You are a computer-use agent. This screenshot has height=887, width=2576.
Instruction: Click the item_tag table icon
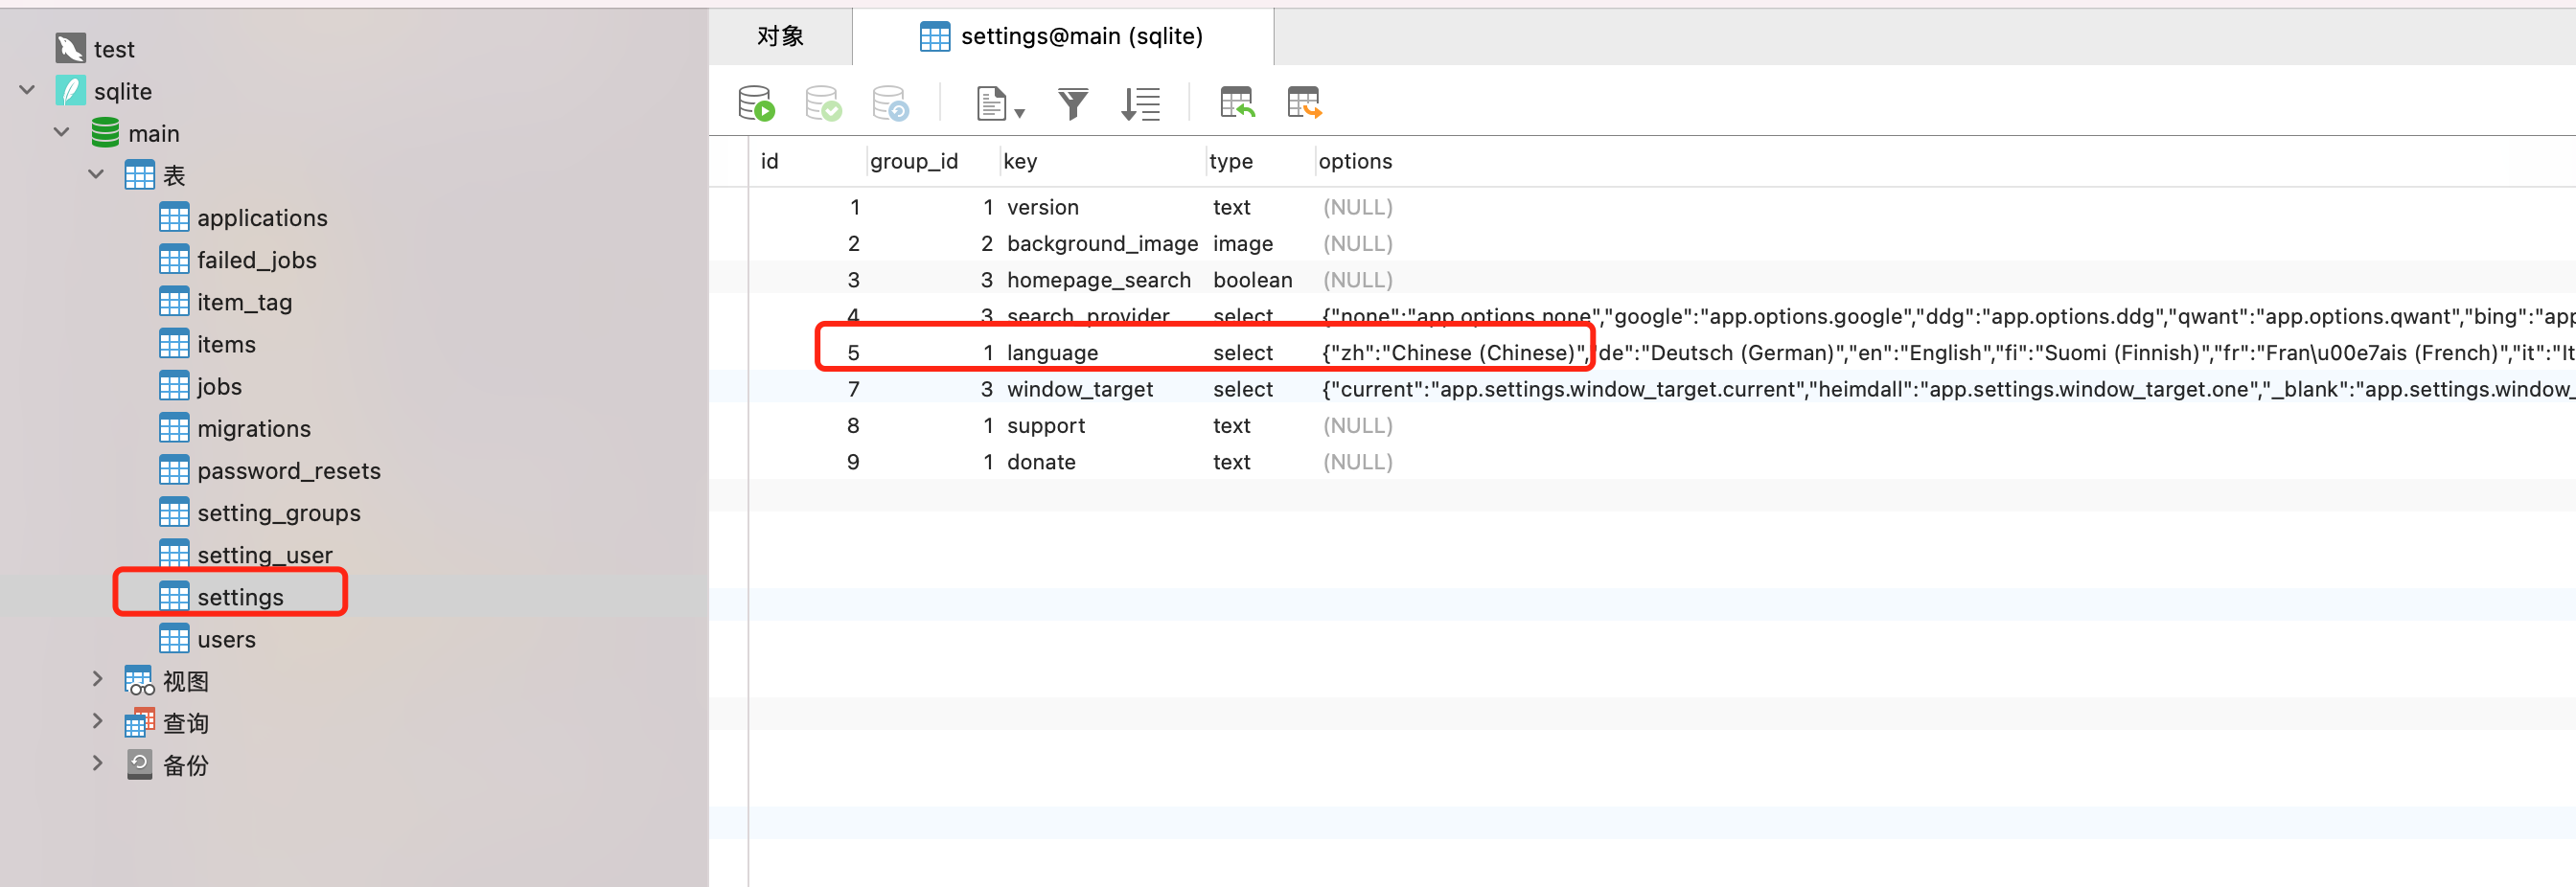[x=174, y=301]
